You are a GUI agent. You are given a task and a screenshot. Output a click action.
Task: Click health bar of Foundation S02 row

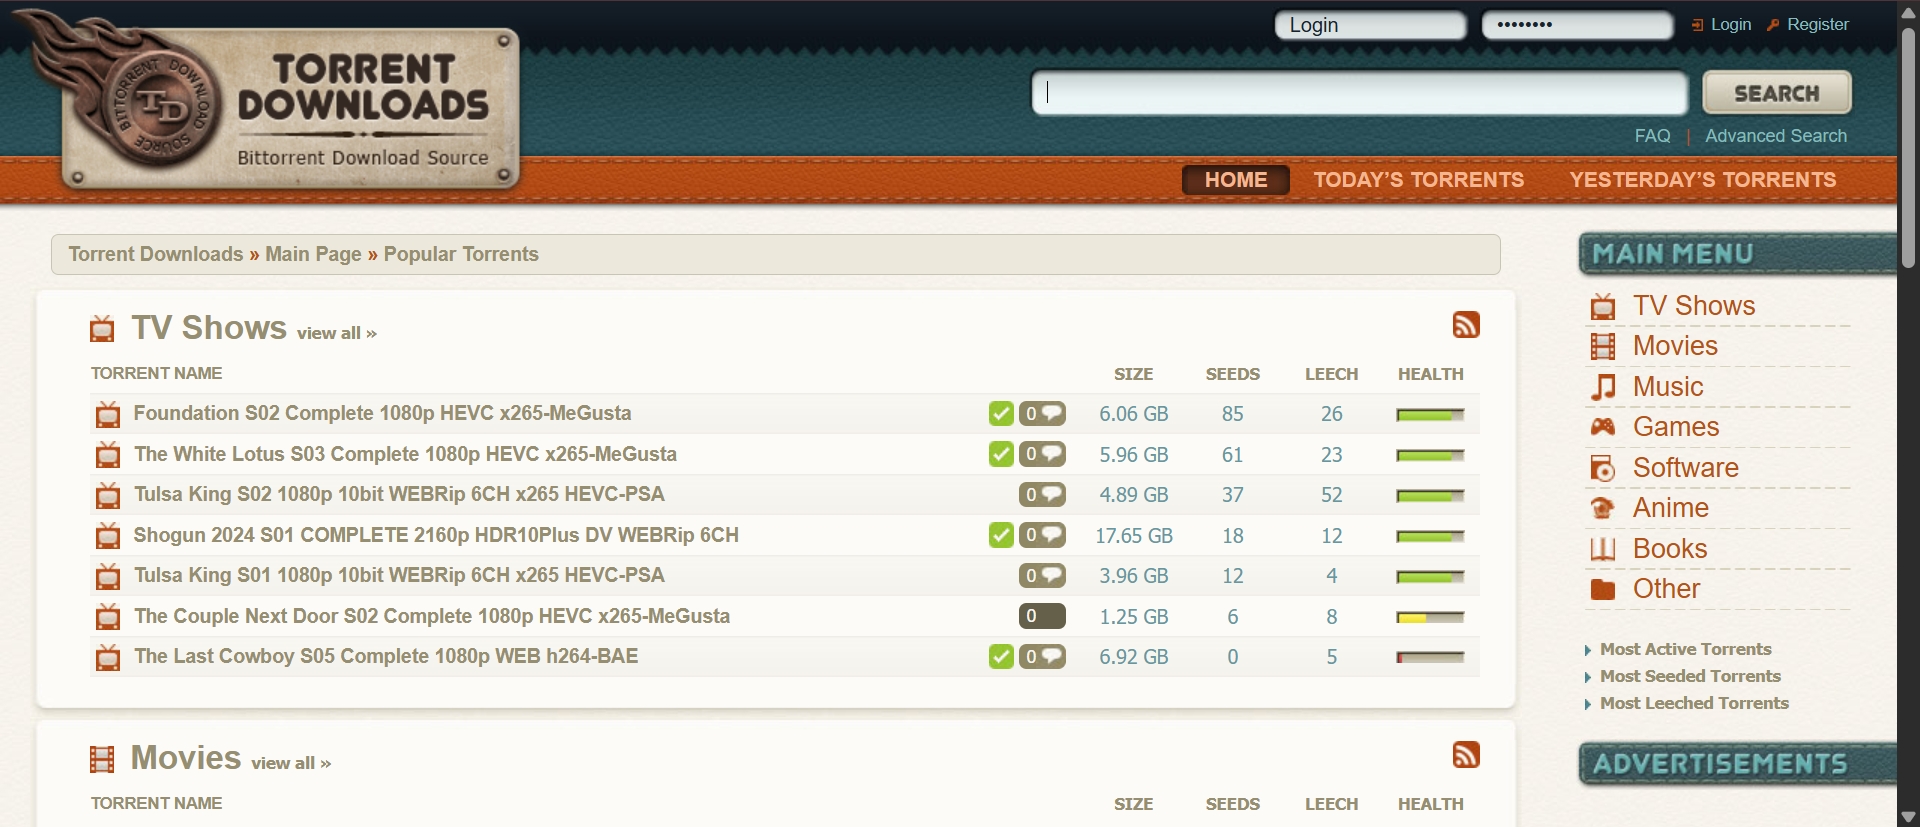click(1430, 415)
